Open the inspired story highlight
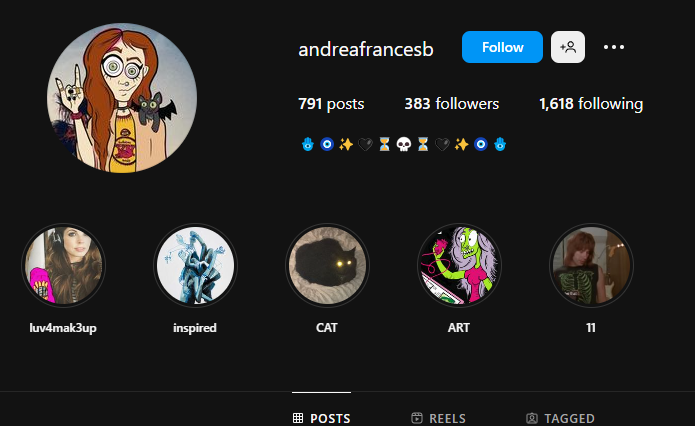The width and height of the screenshot is (695, 426). pyautogui.click(x=195, y=266)
